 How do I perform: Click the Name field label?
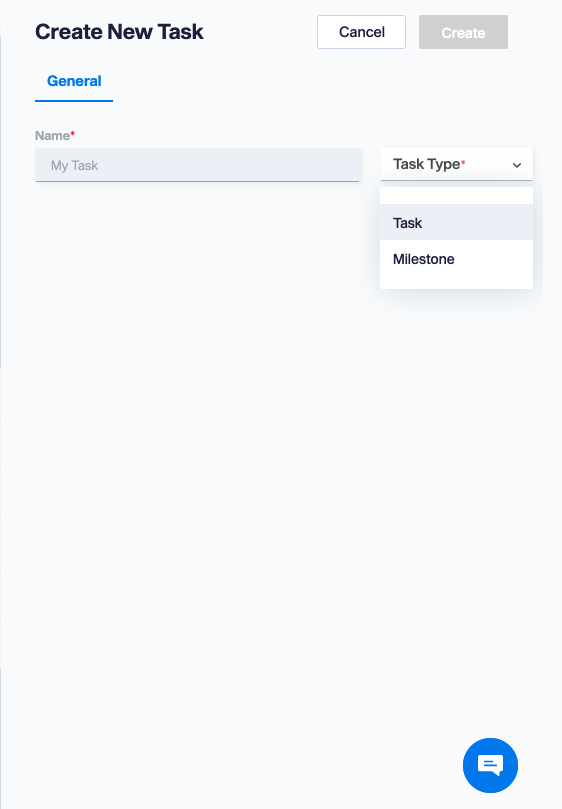(52, 136)
